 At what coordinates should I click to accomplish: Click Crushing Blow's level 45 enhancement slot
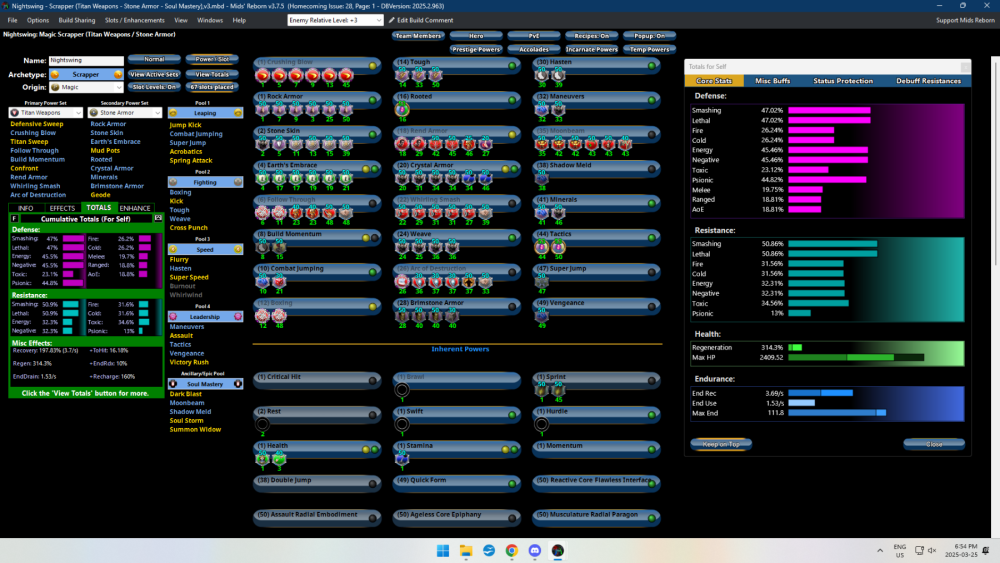(346, 75)
